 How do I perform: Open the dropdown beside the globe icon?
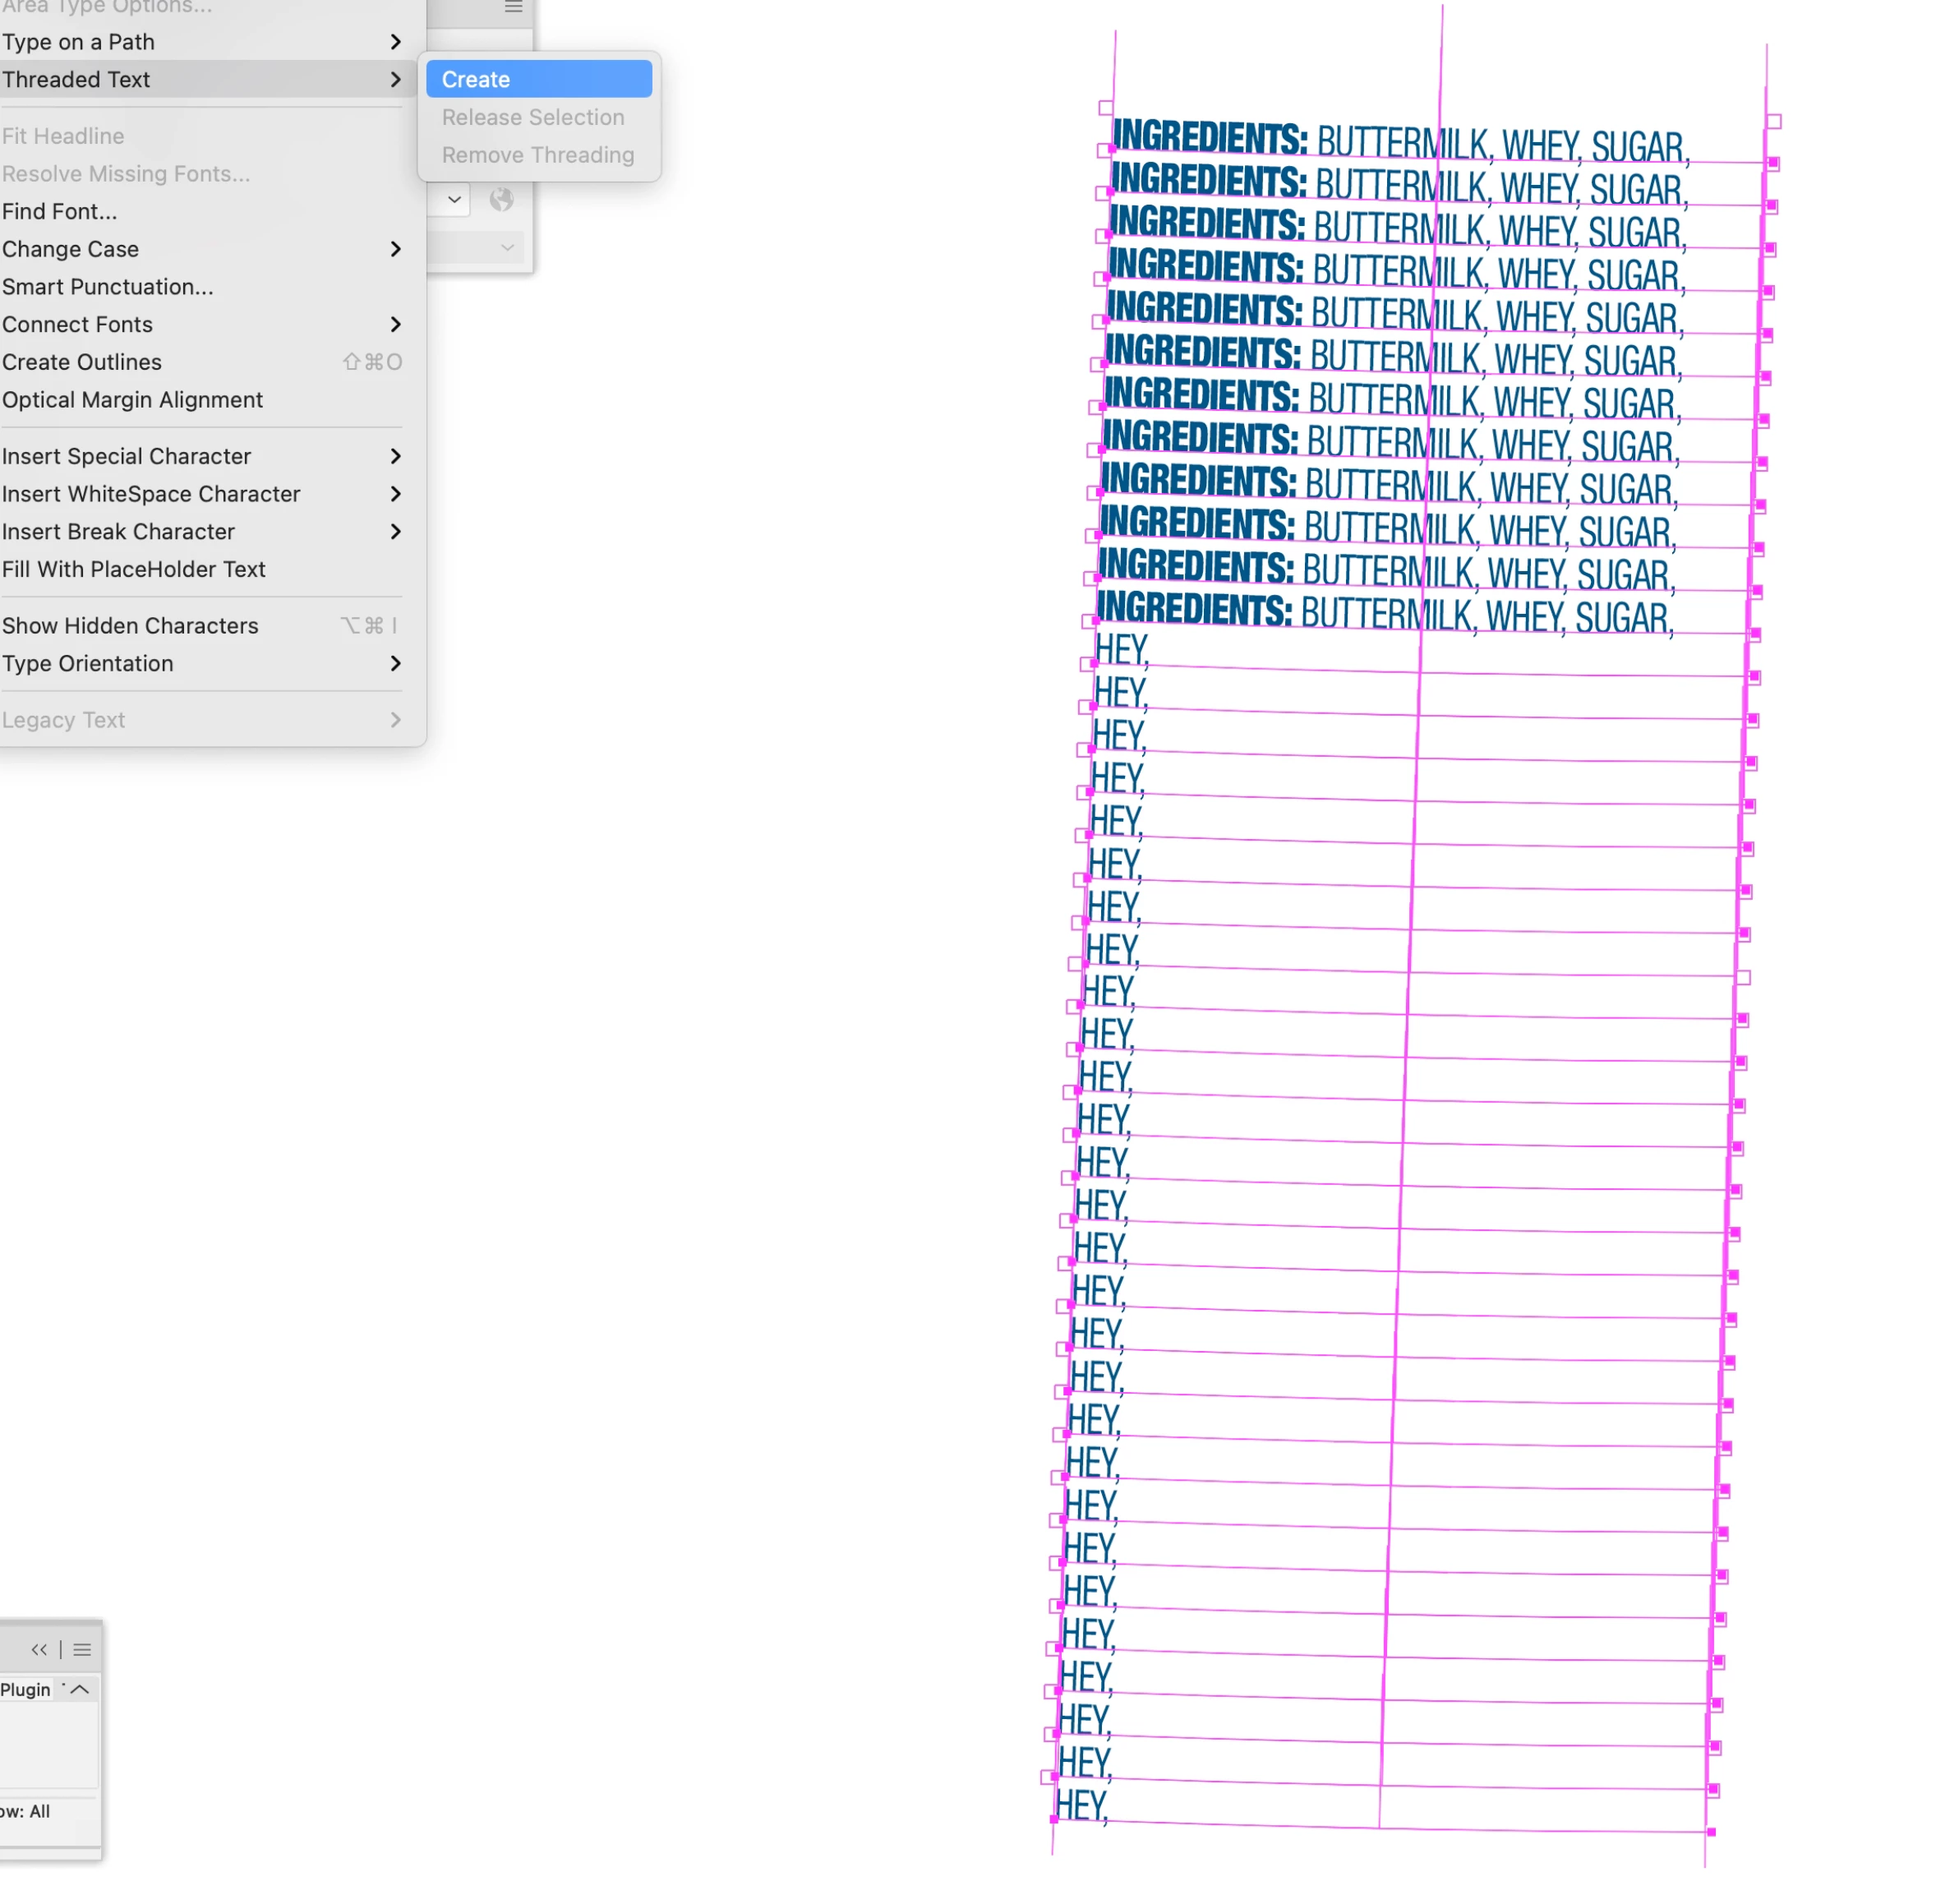coord(454,200)
